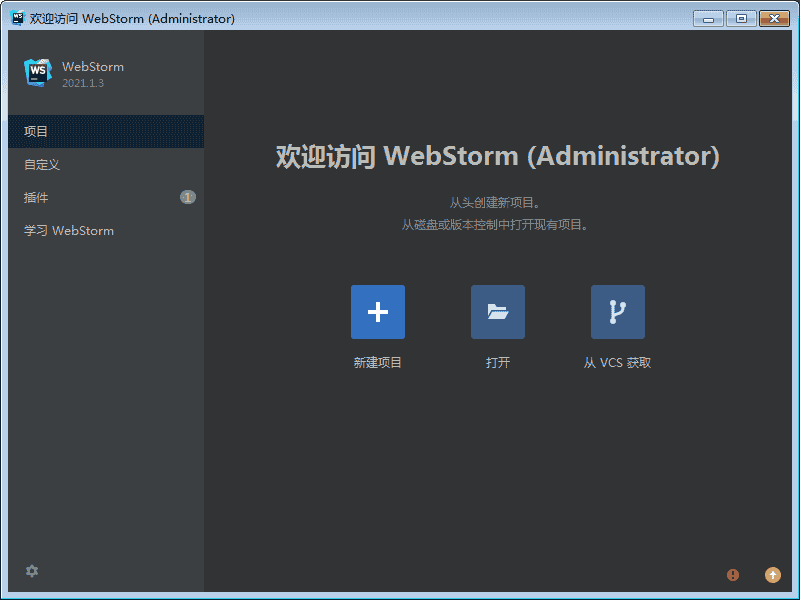Screen dimensions: 800x600
Task: Click 从 VCS 获取 to clone a repository
Action: point(618,362)
